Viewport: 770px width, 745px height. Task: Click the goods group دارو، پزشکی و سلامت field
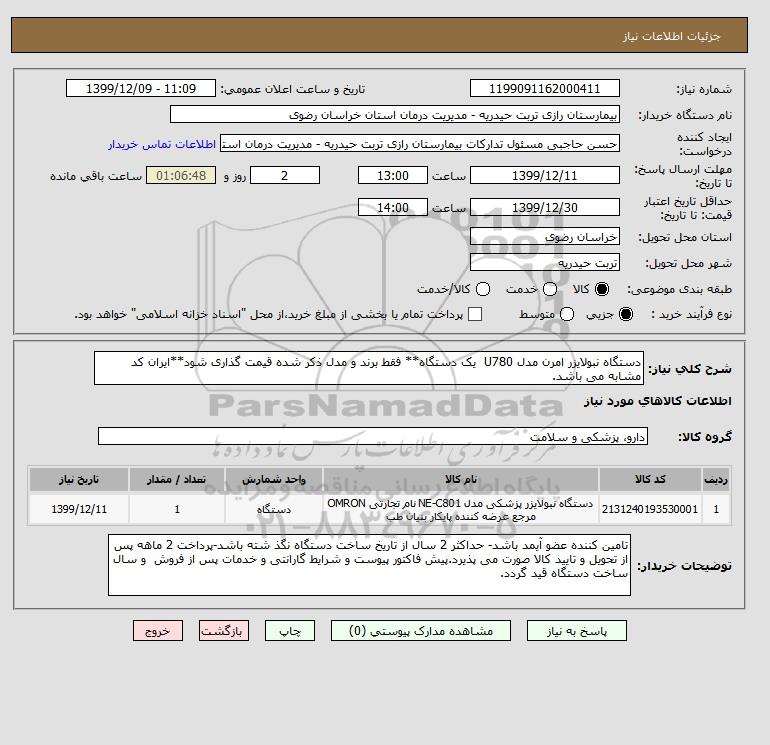(x=373, y=436)
